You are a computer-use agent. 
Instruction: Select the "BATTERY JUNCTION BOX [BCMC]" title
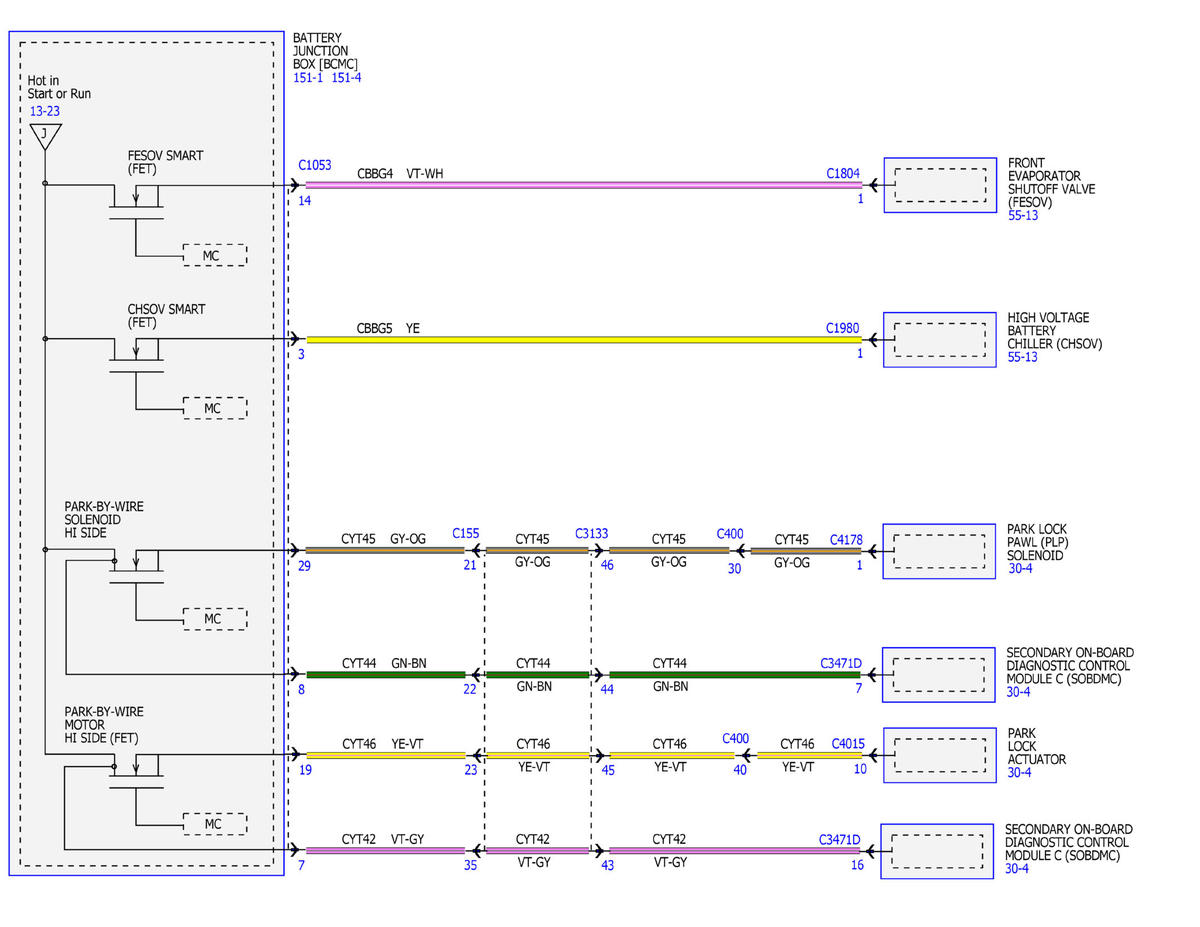click(x=325, y=51)
